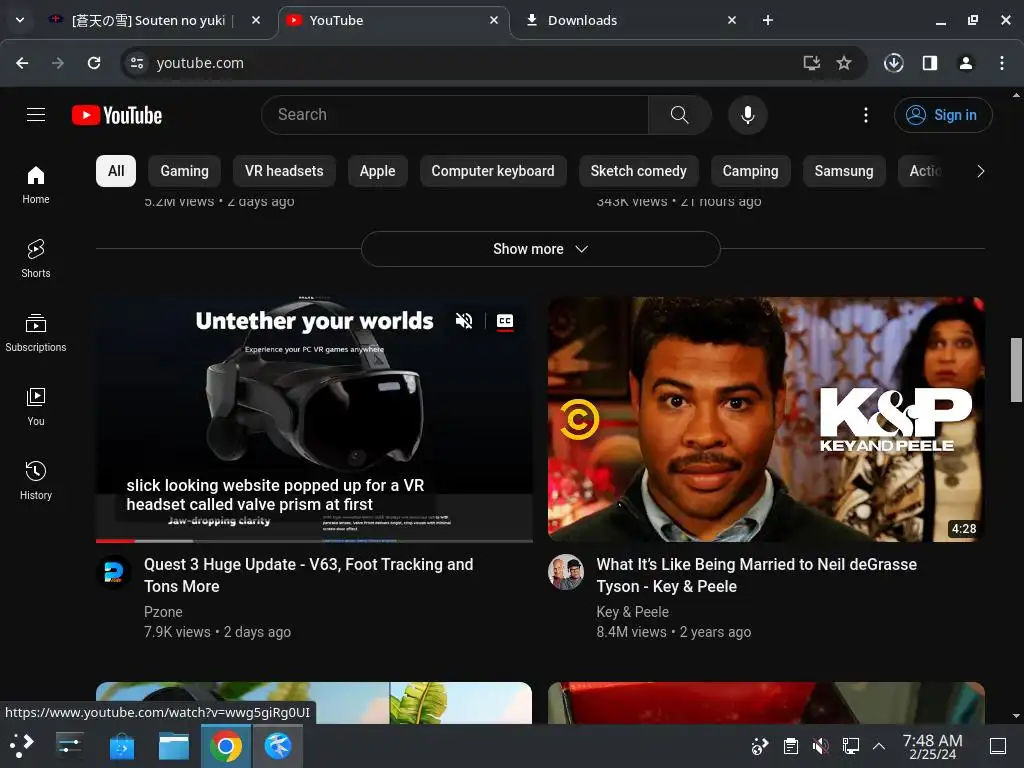Close the Downloads tab

click(732, 20)
